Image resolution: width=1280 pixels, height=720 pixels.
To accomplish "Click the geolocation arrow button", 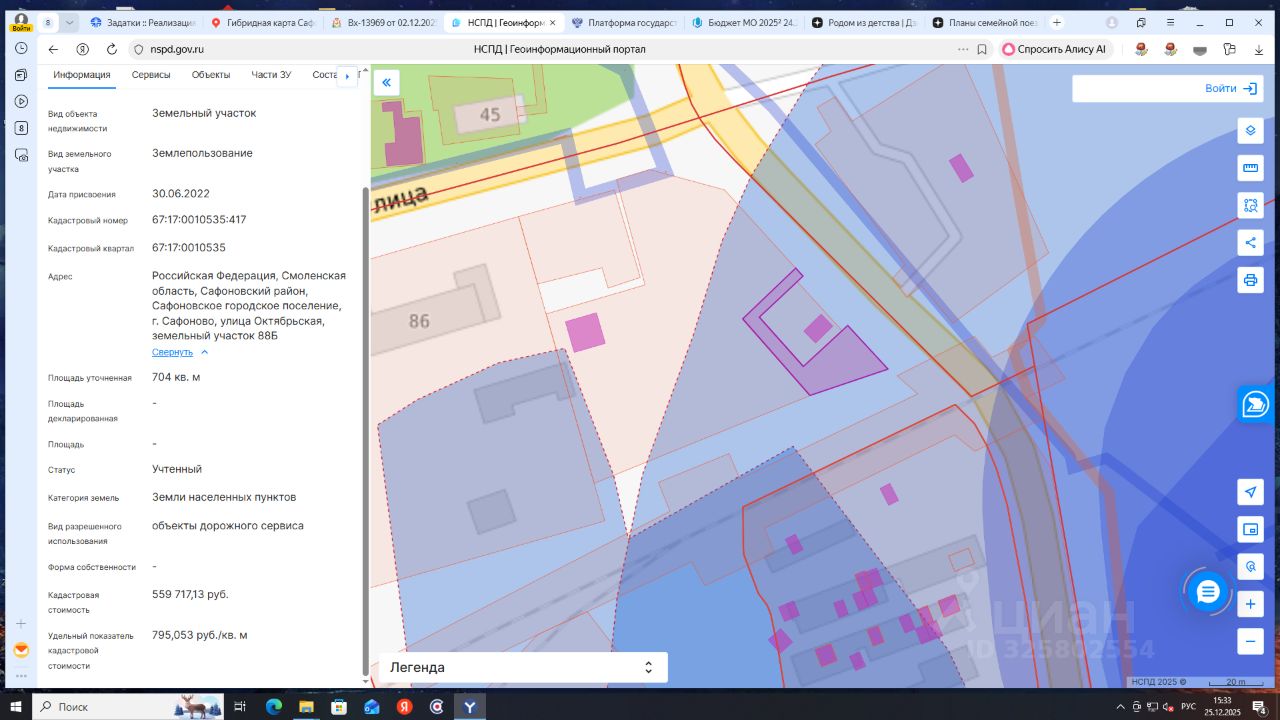I will click(1249, 492).
